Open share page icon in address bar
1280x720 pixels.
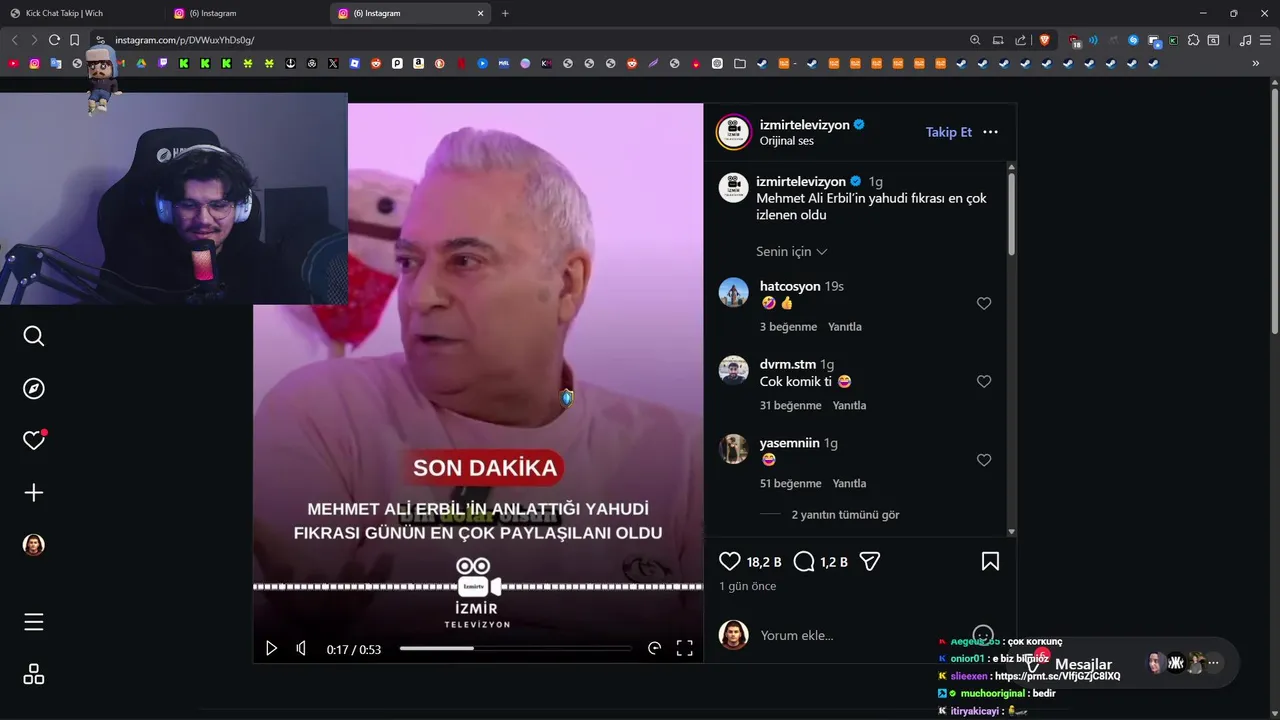coord(1021,40)
